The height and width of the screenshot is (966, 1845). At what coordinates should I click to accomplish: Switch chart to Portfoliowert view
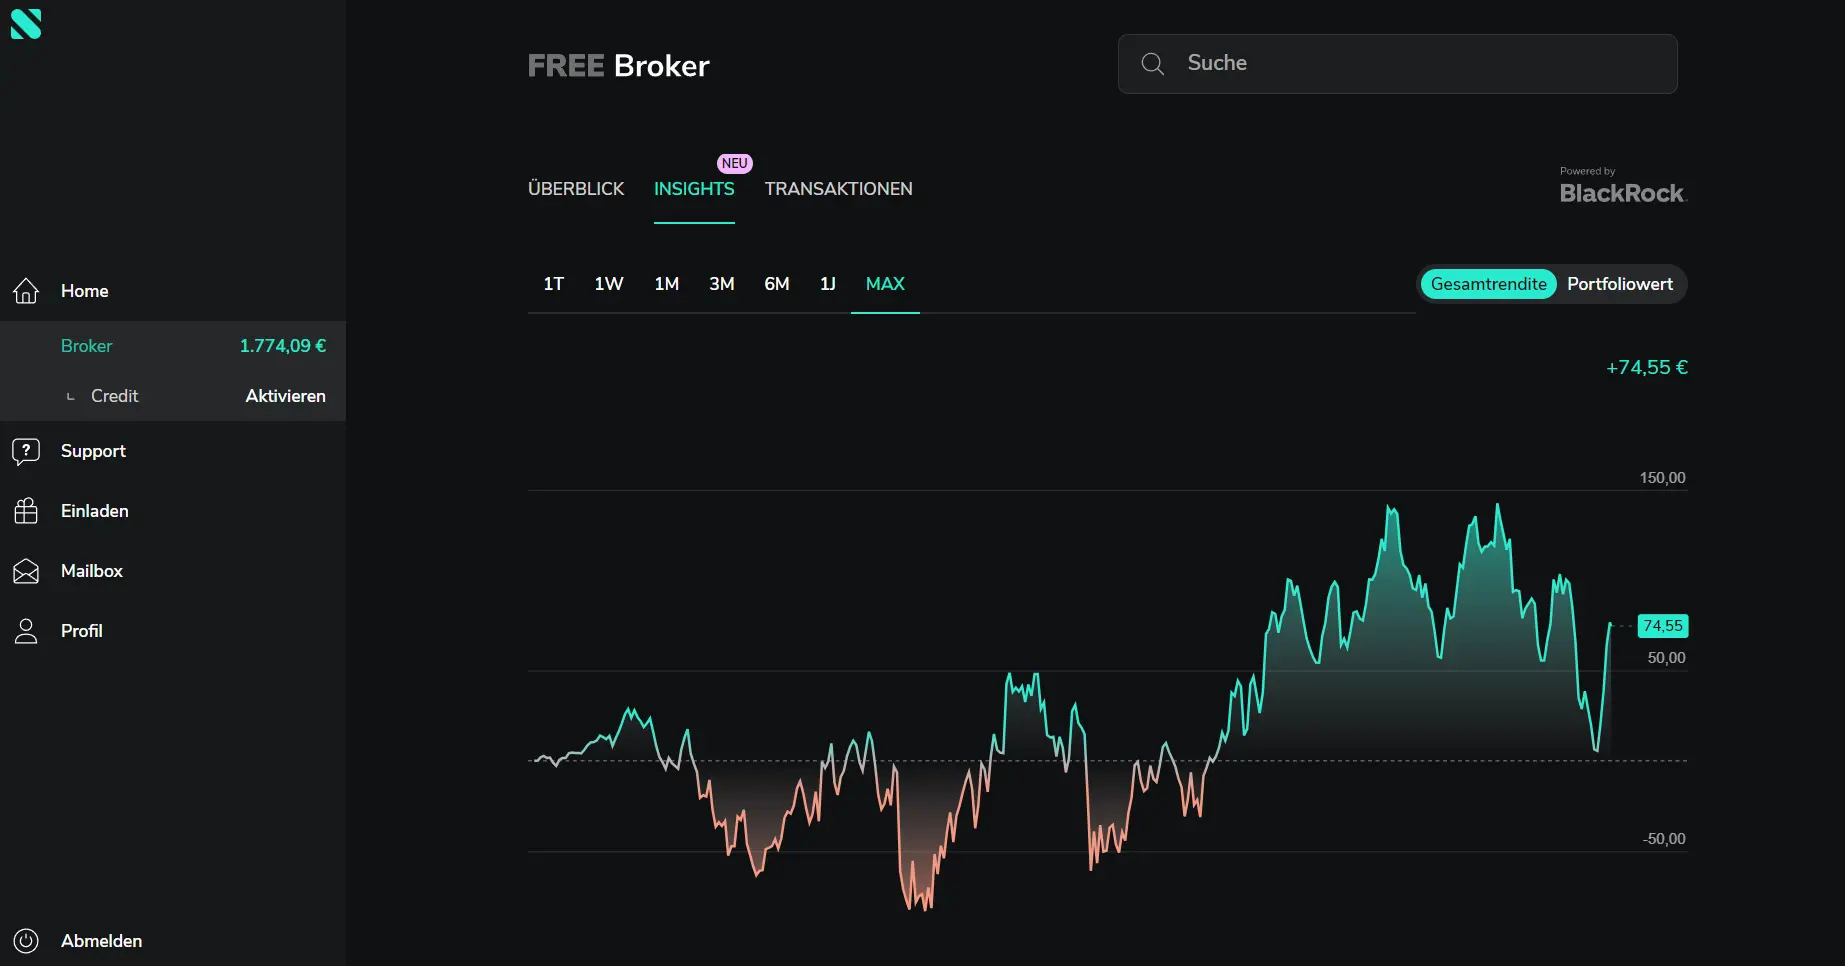1619,284
